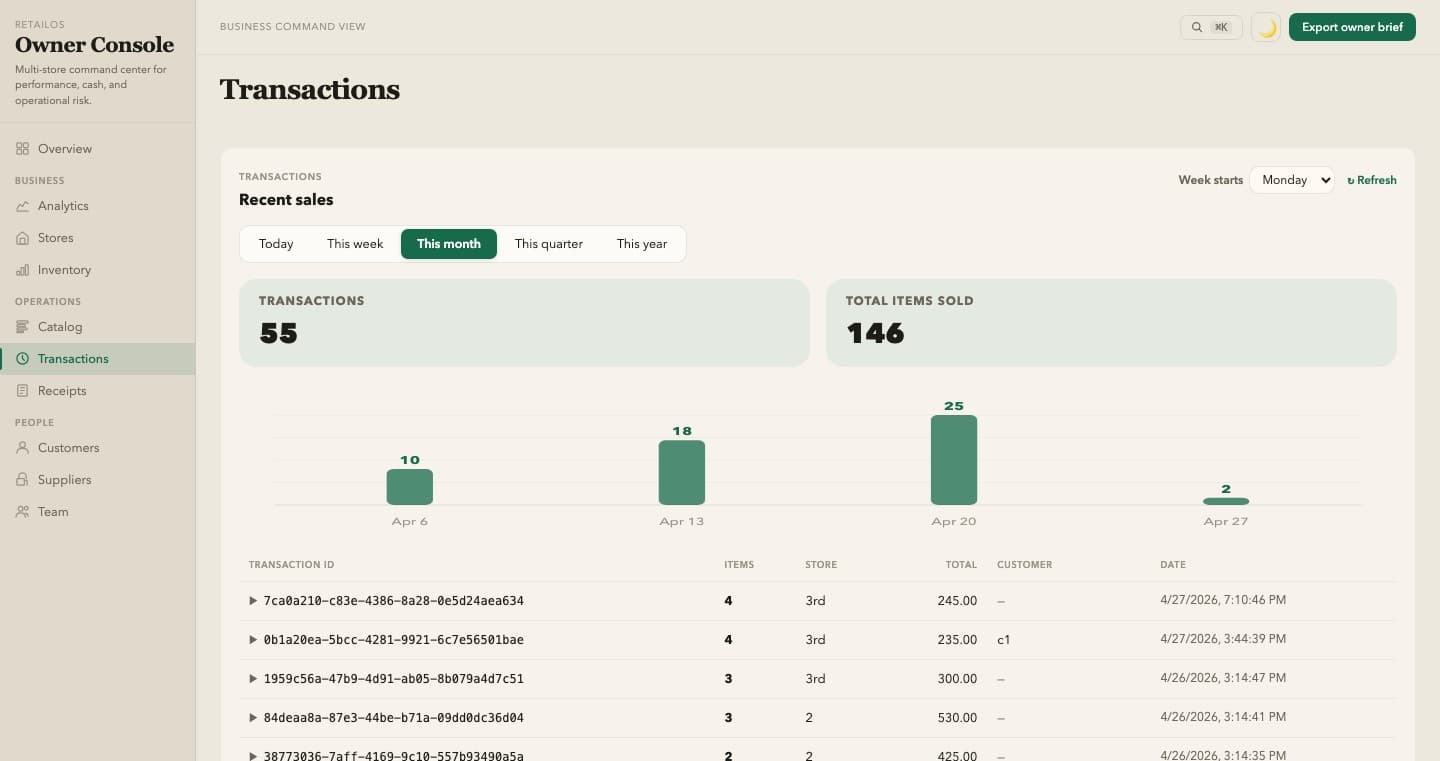The width and height of the screenshot is (1440, 761).
Task: Click the Catalog list icon
Action: 22,327
